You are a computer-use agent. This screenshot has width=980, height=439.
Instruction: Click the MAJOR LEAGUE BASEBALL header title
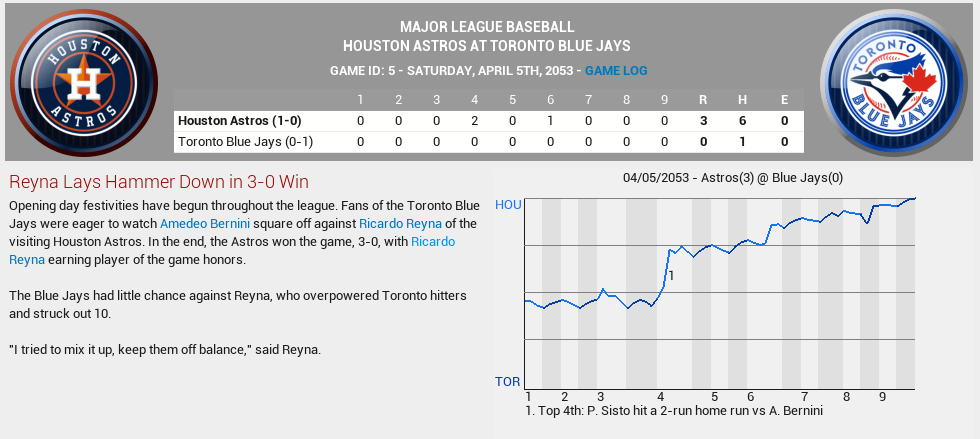click(x=487, y=27)
